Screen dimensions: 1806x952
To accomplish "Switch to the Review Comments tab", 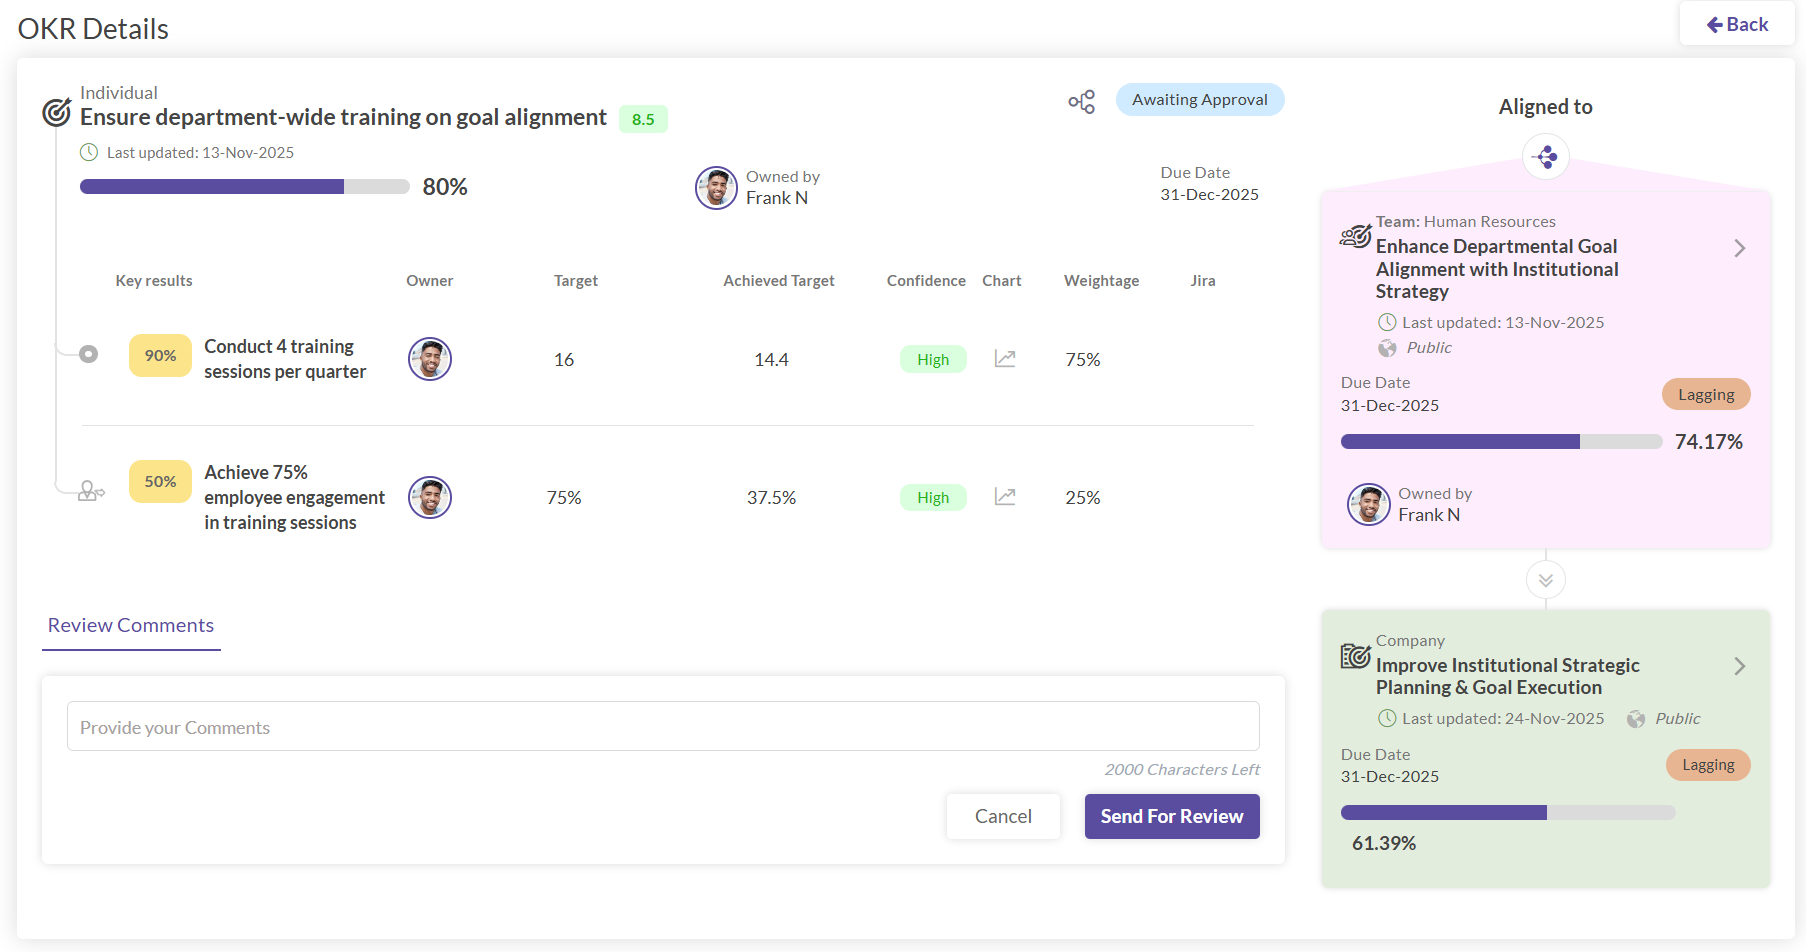I will 131,626.
